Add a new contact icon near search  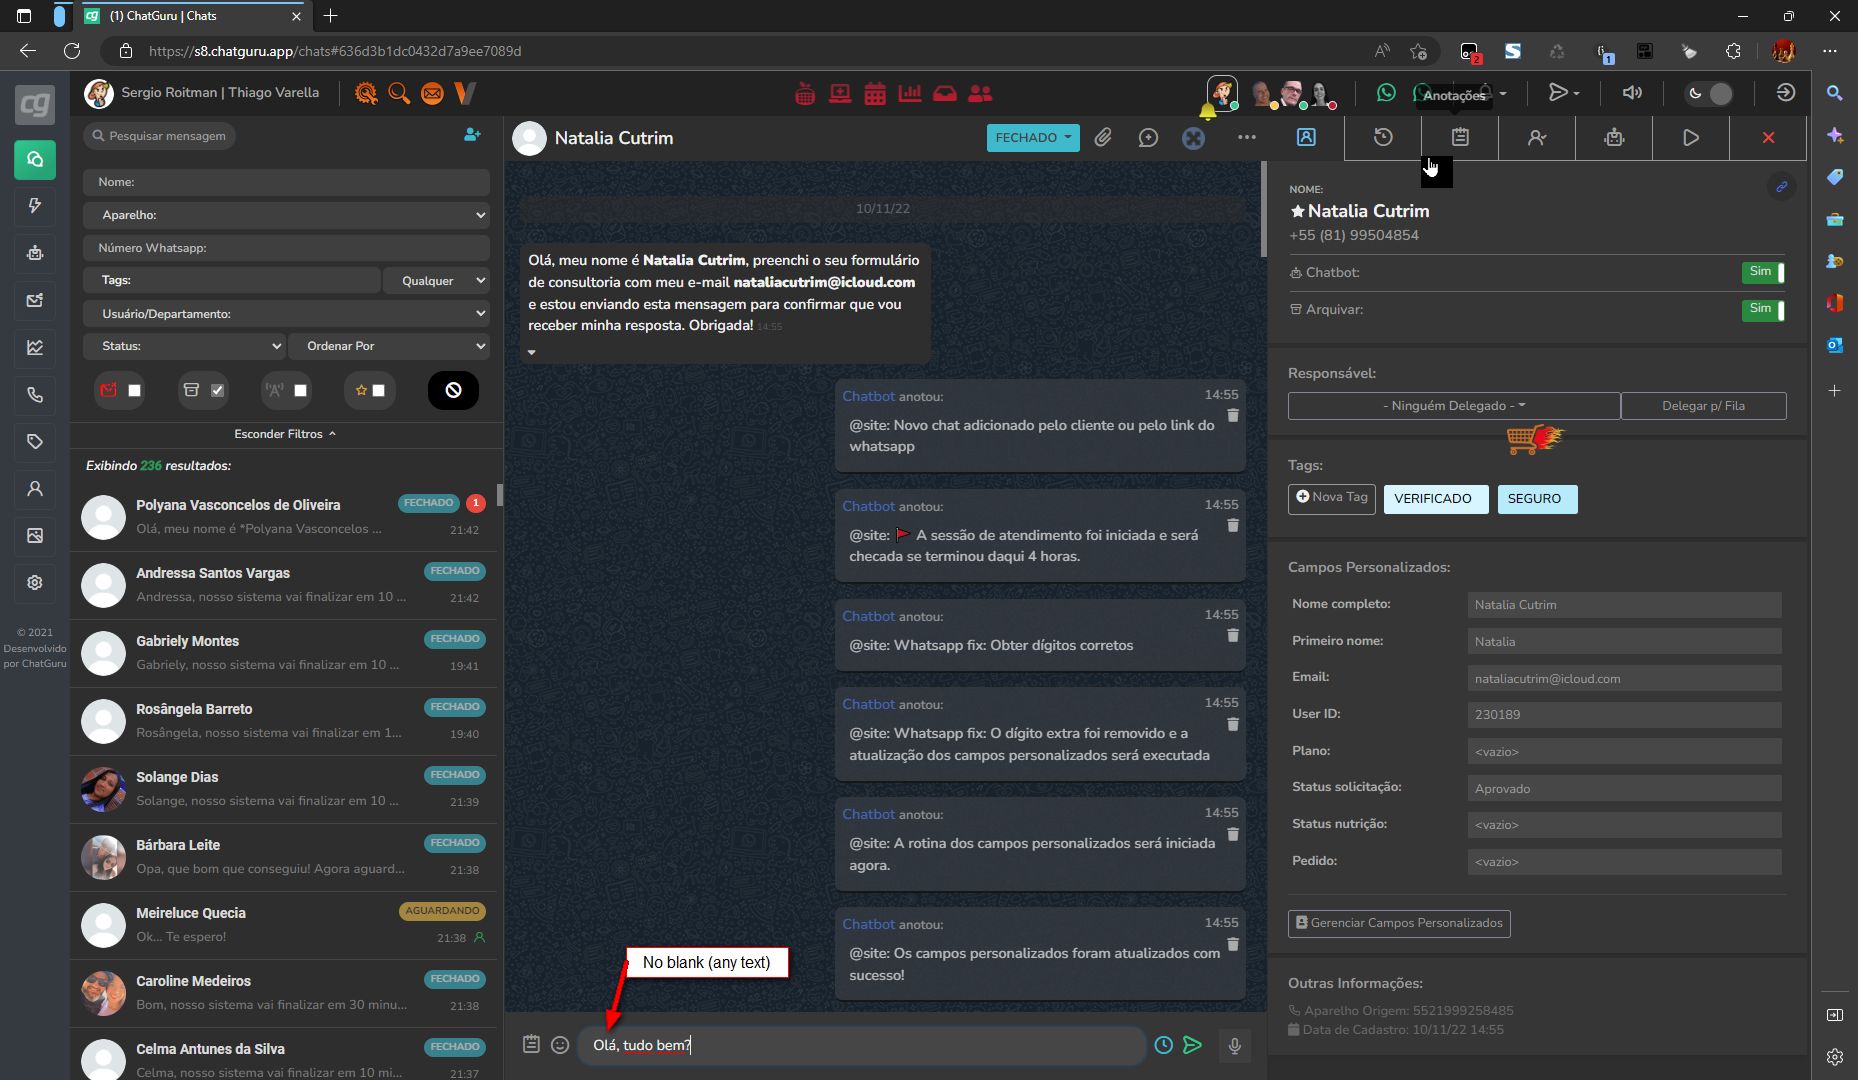[x=472, y=135]
